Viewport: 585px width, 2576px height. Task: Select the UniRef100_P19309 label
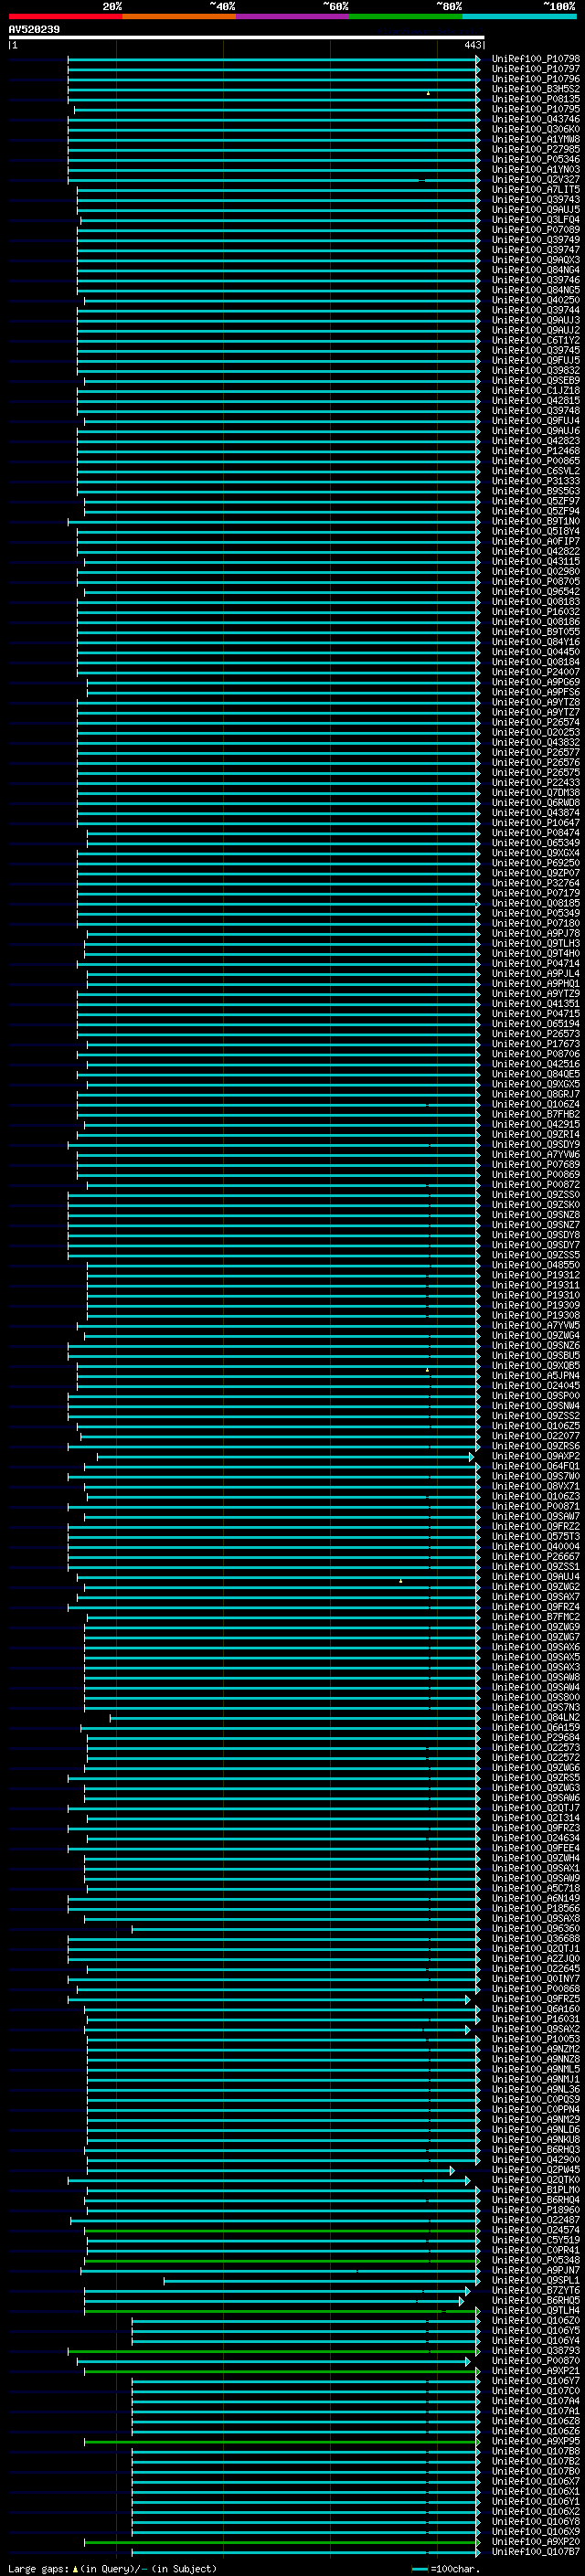tap(536, 1305)
